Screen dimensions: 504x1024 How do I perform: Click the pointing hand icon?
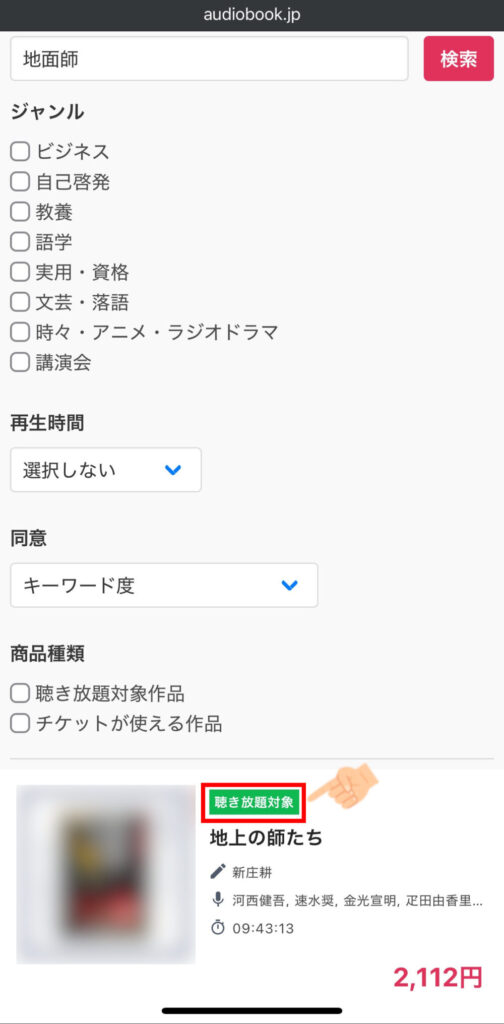click(x=343, y=787)
